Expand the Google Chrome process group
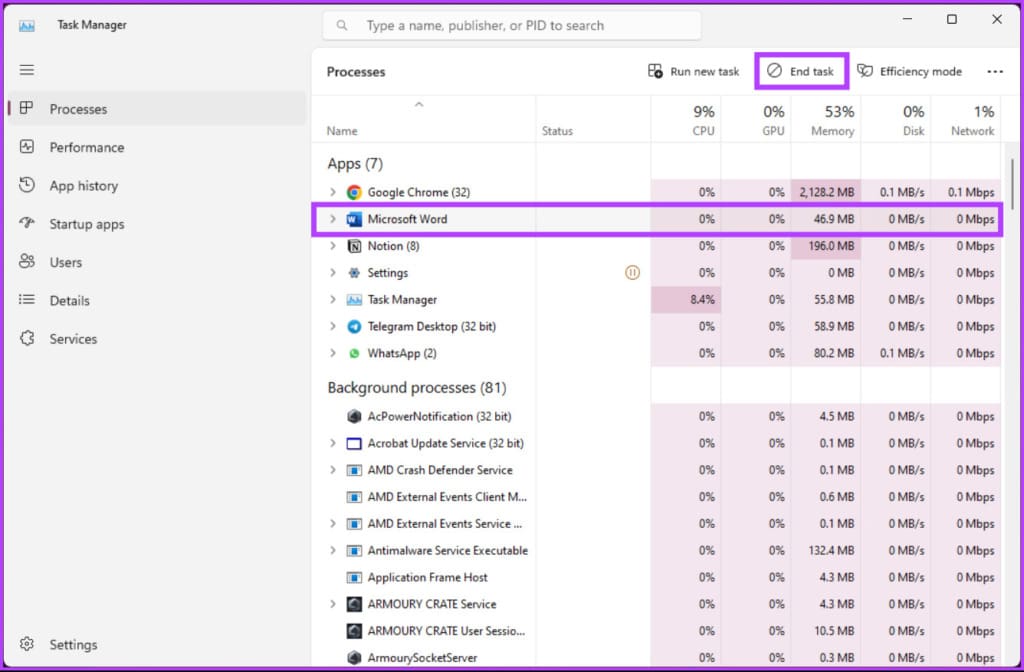This screenshot has height=672, width=1024. pos(332,192)
